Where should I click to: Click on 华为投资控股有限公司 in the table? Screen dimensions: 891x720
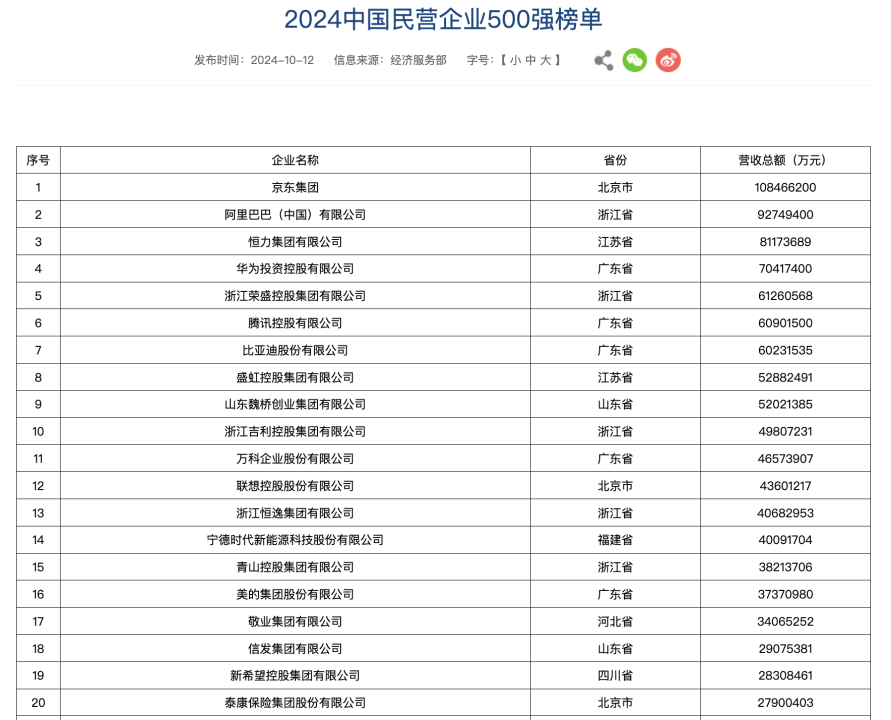coord(295,269)
